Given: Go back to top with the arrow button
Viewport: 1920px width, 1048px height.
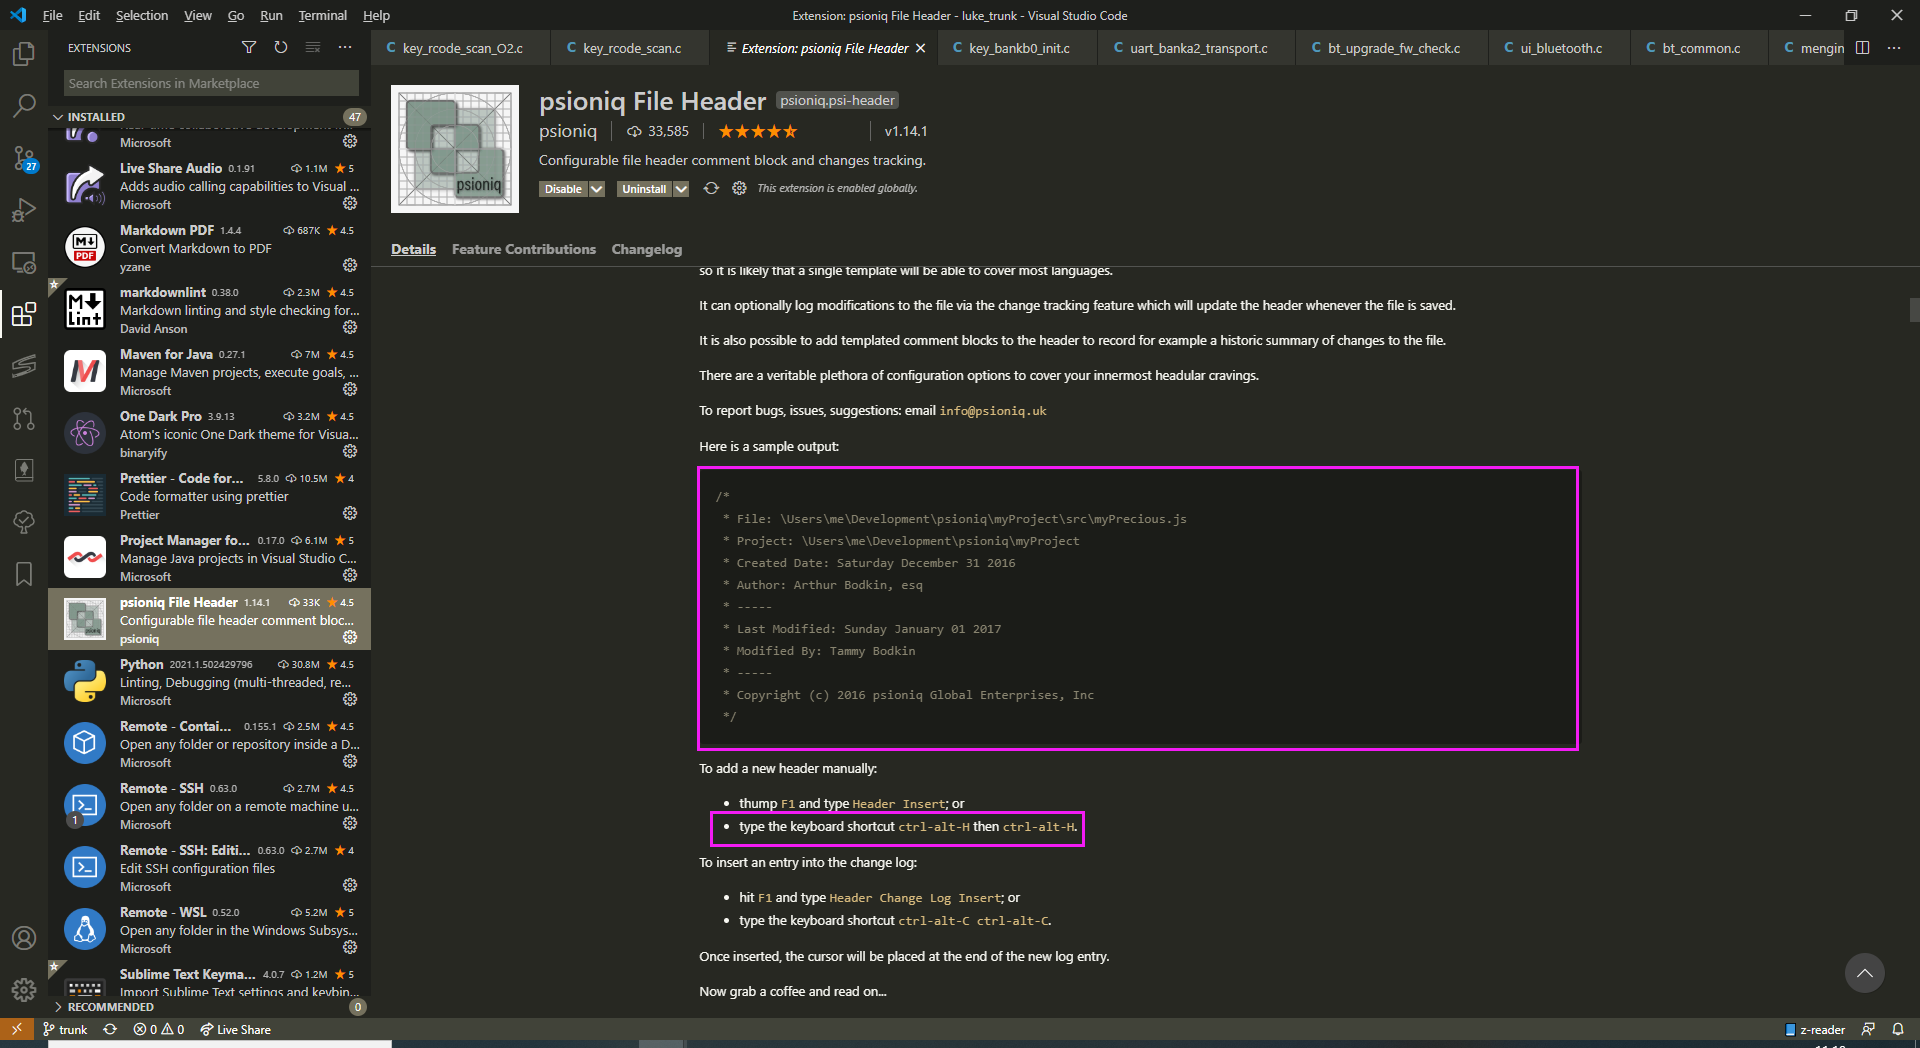Looking at the screenshot, I should (1864, 973).
